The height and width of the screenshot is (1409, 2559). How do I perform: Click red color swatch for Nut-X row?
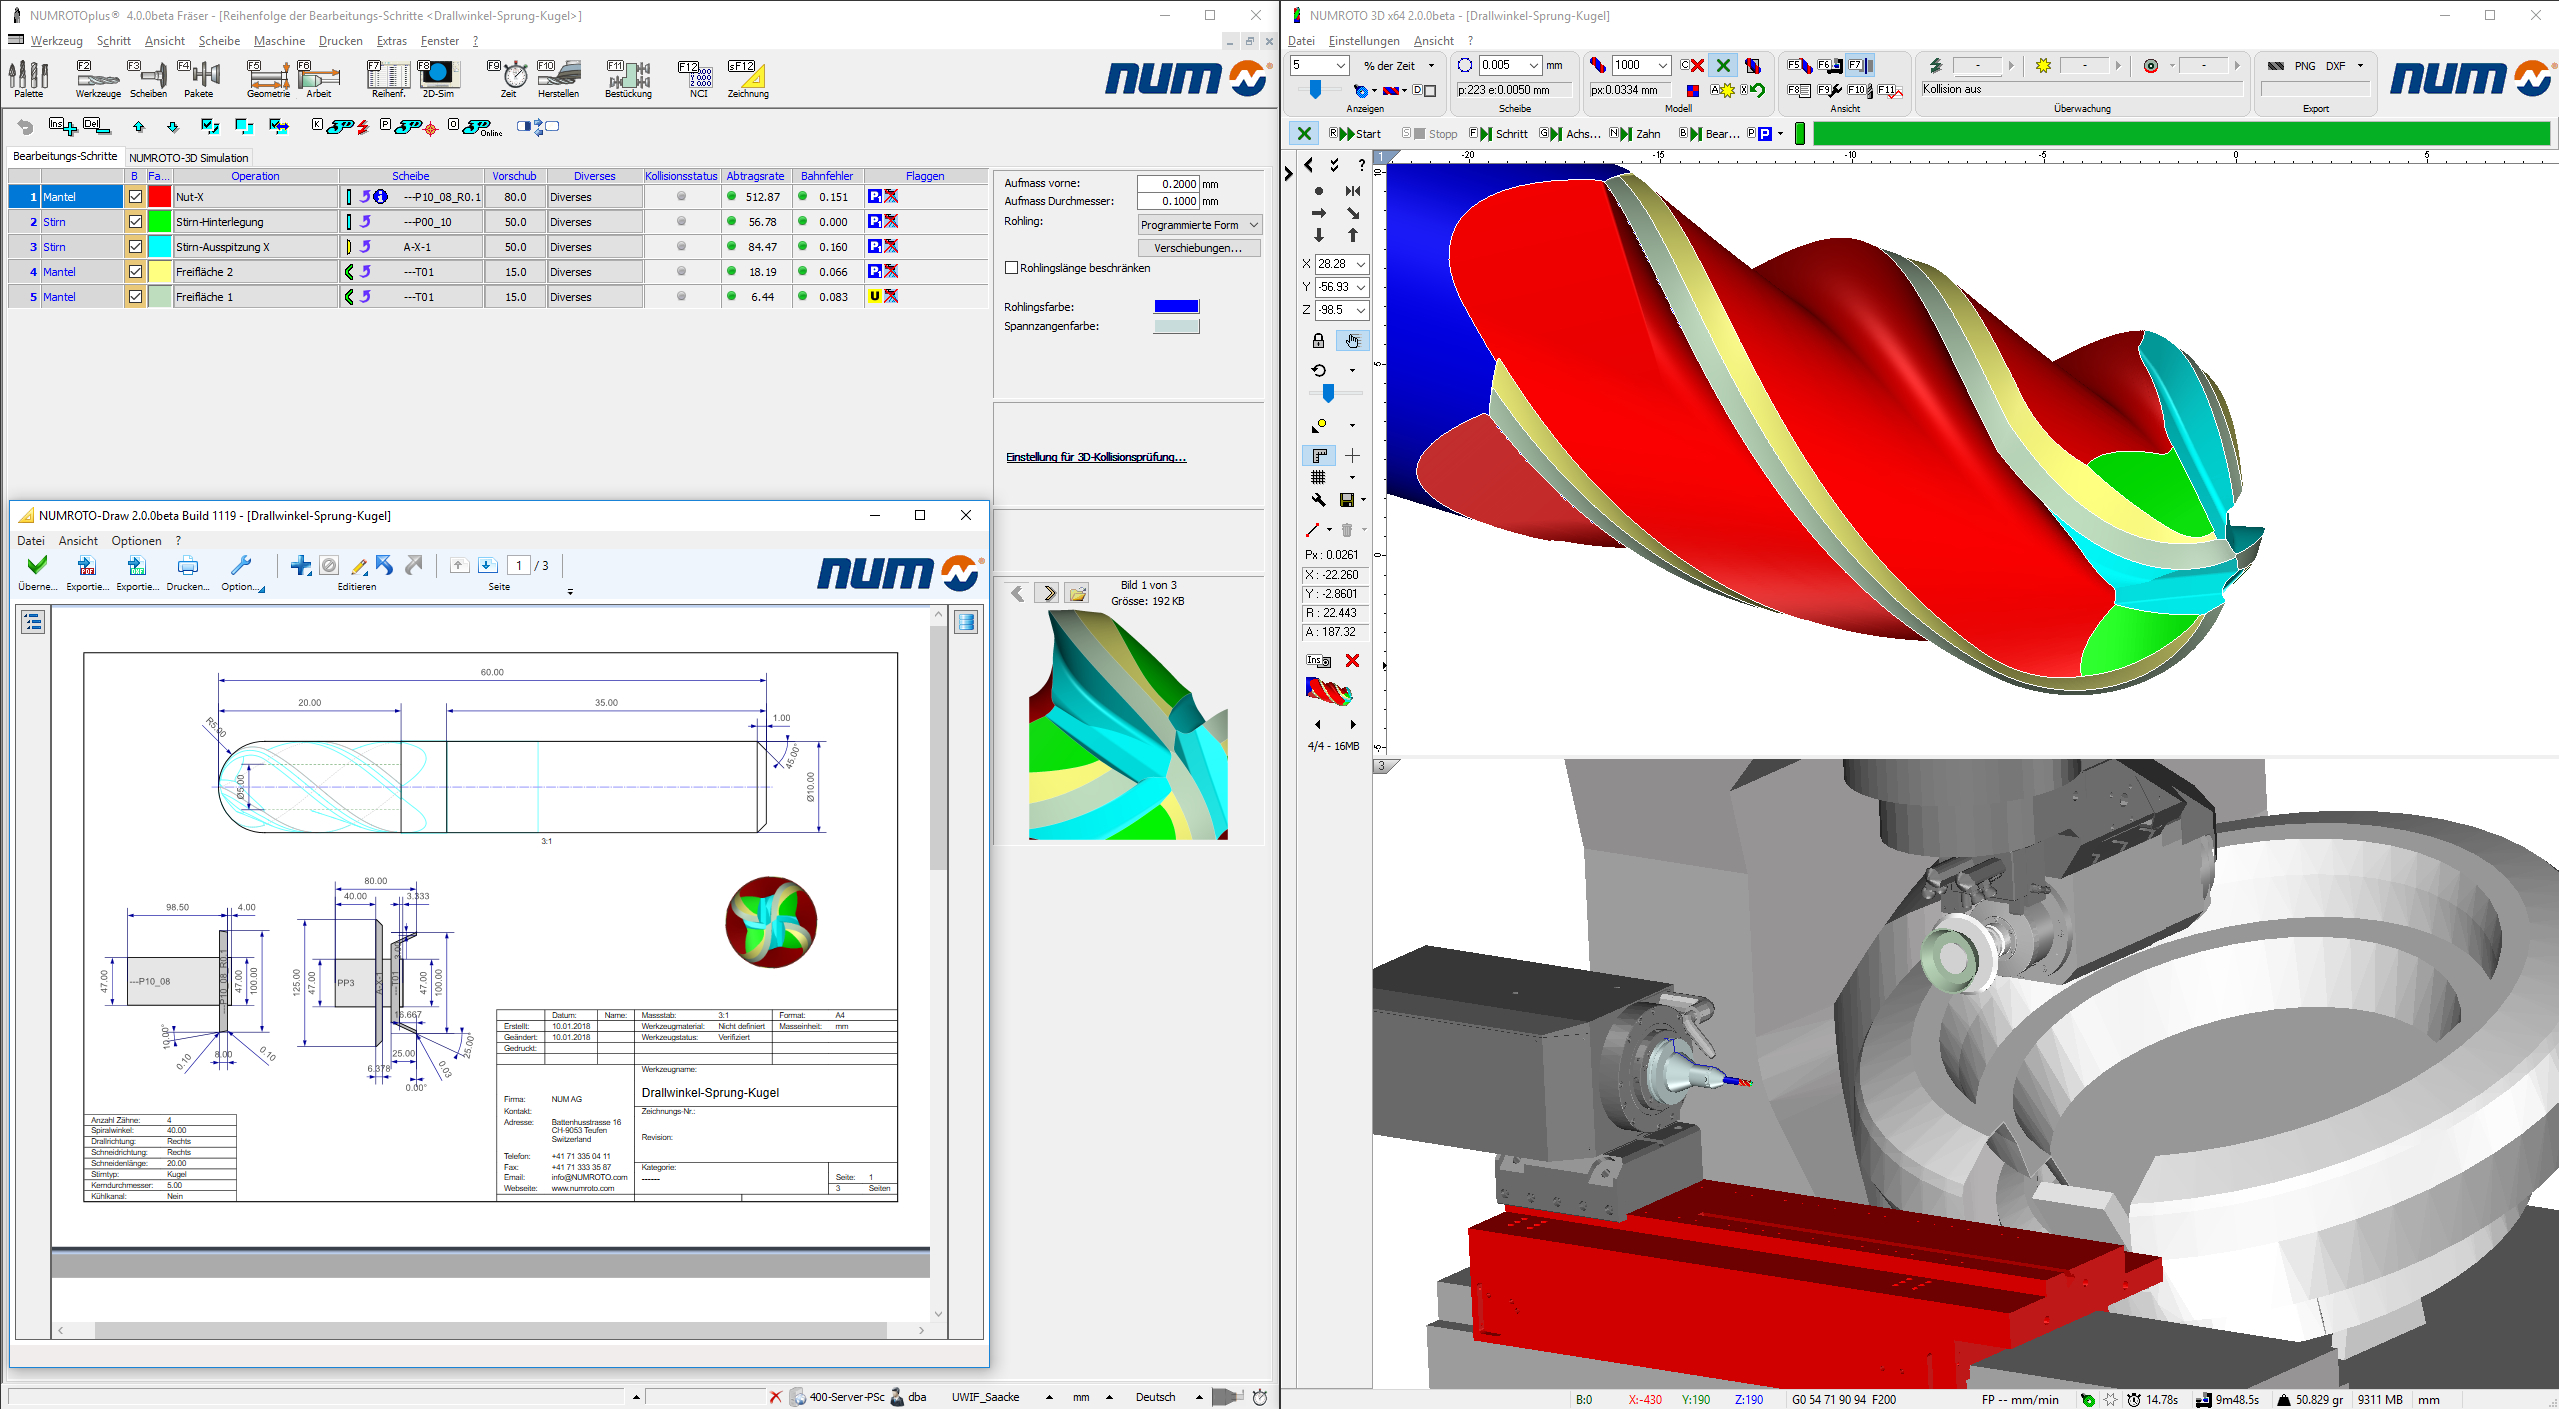click(x=159, y=197)
